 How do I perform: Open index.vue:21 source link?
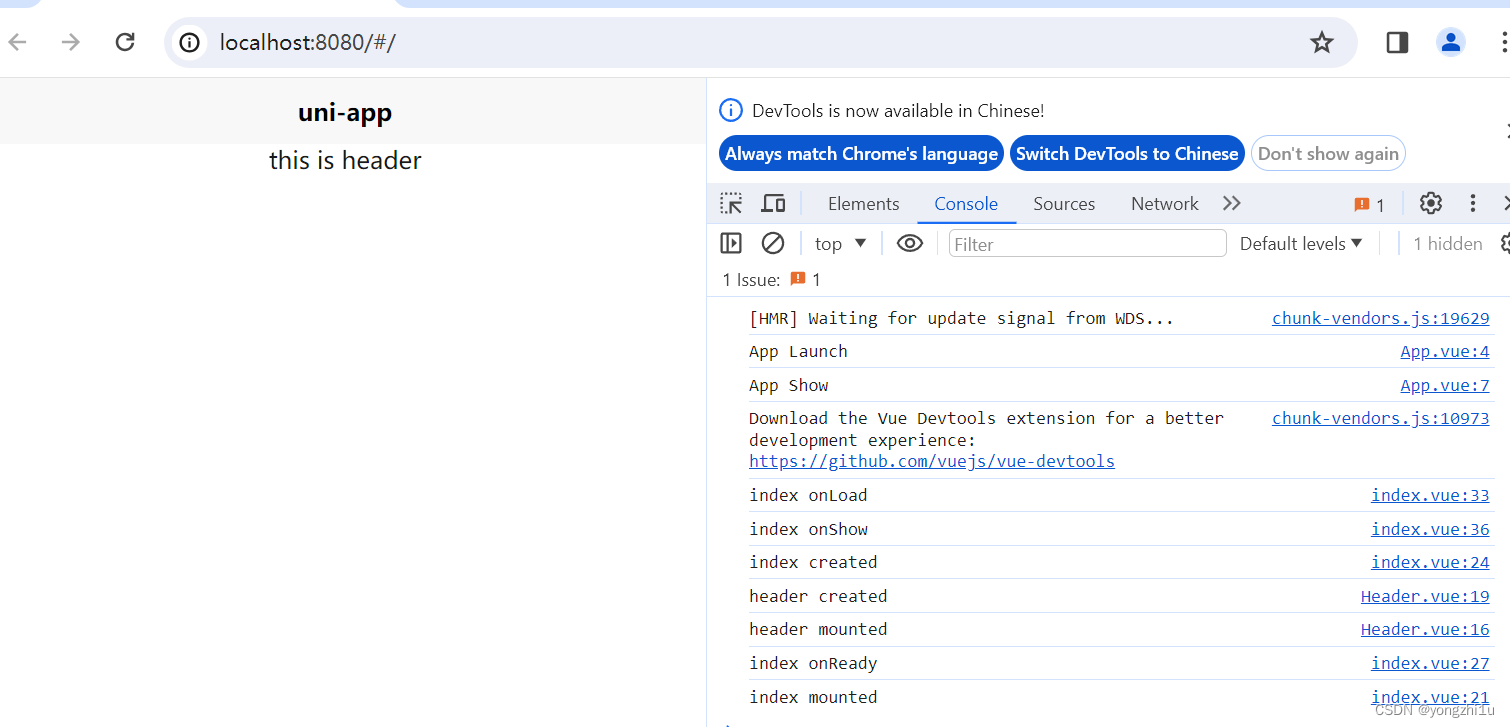coord(1430,697)
